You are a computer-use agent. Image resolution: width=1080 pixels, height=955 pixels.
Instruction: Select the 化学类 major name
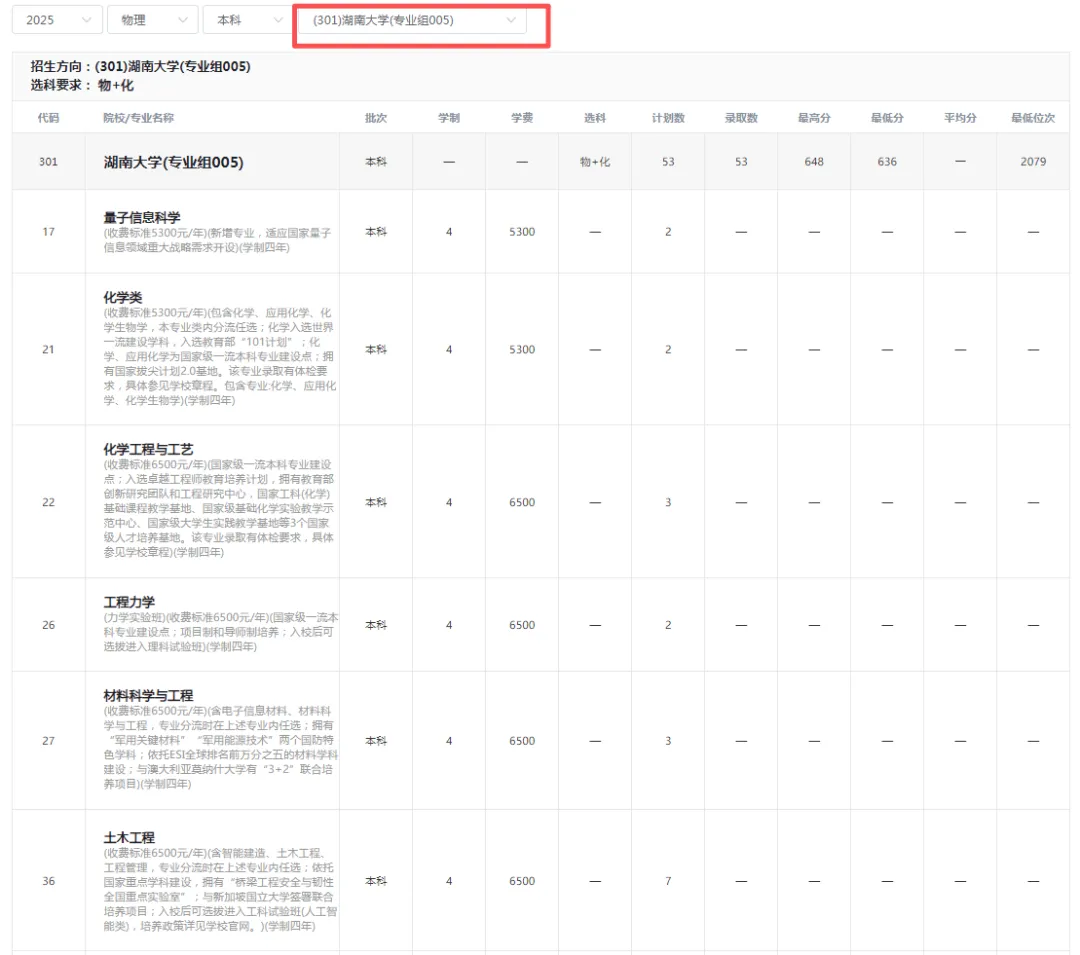pyautogui.click(x=123, y=297)
